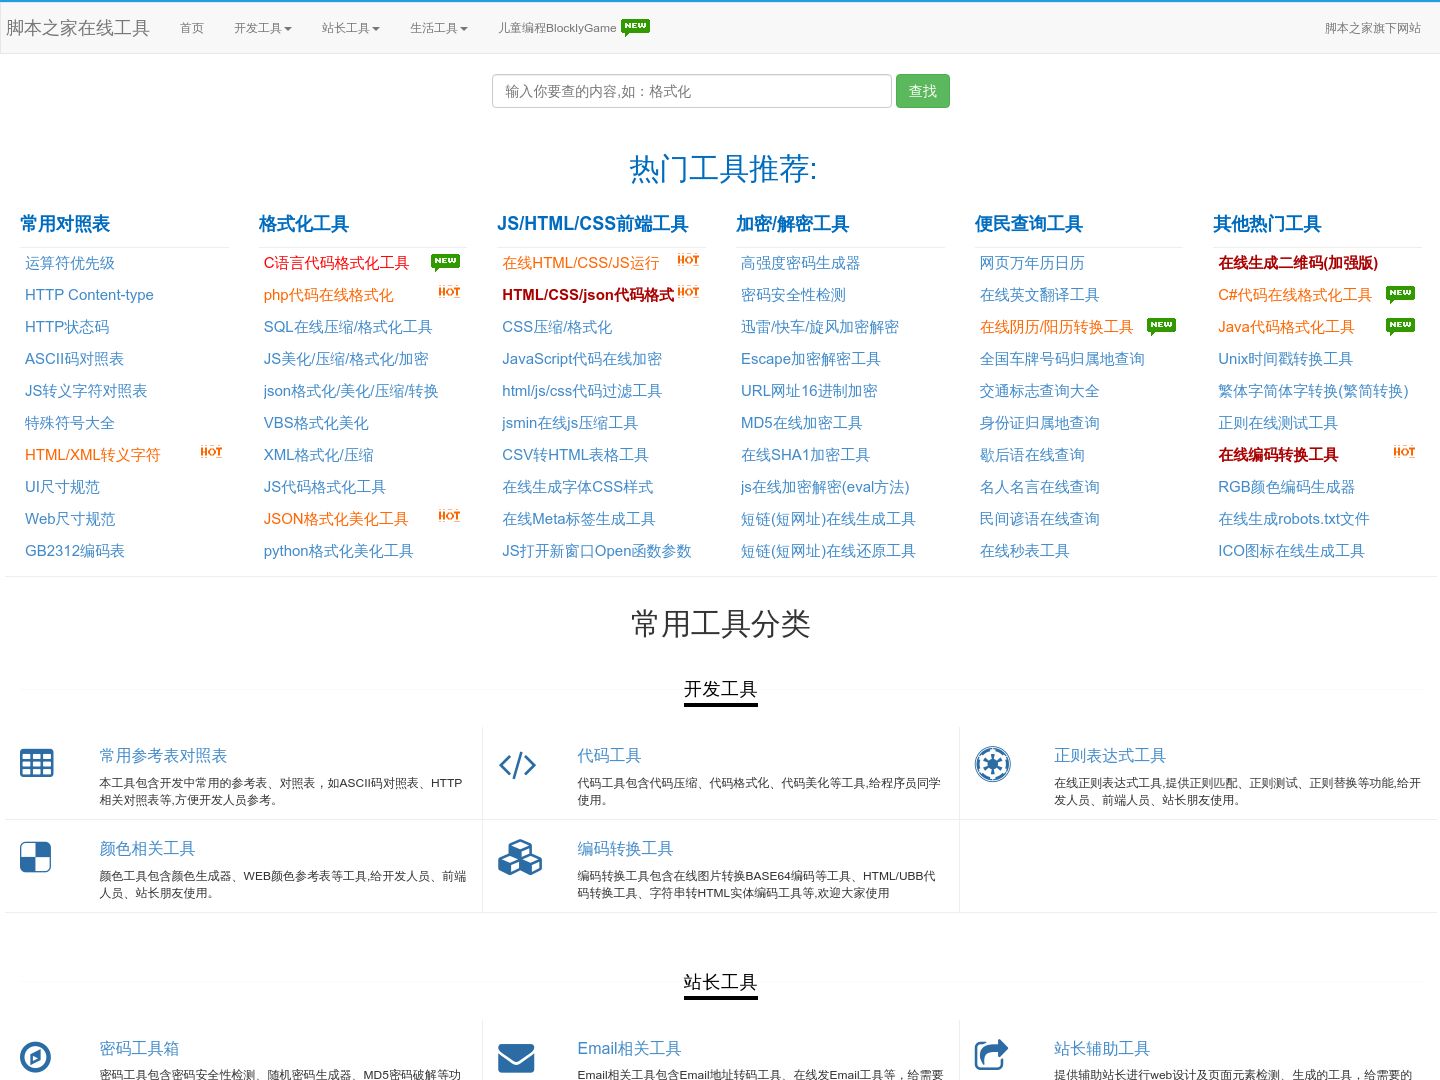The image size is (1440, 1080).
Task: Open 网页万年历日历 link
Action: (1032, 263)
